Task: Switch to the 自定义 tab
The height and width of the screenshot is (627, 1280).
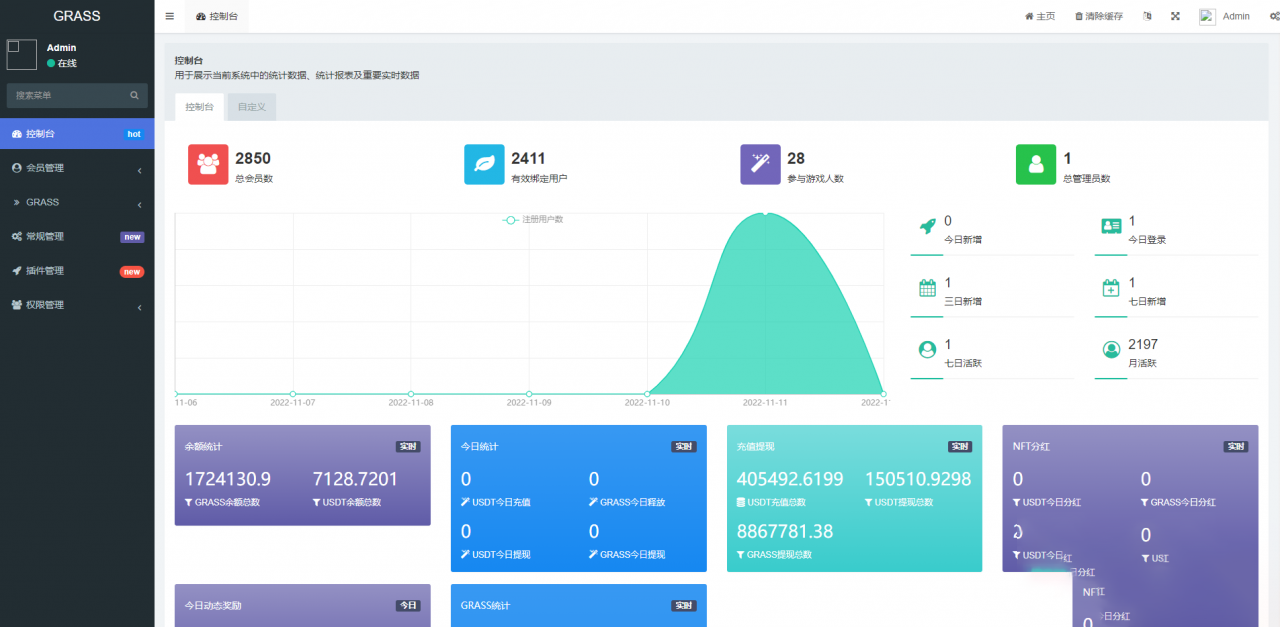Action: pyautogui.click(x=251, y=107)
